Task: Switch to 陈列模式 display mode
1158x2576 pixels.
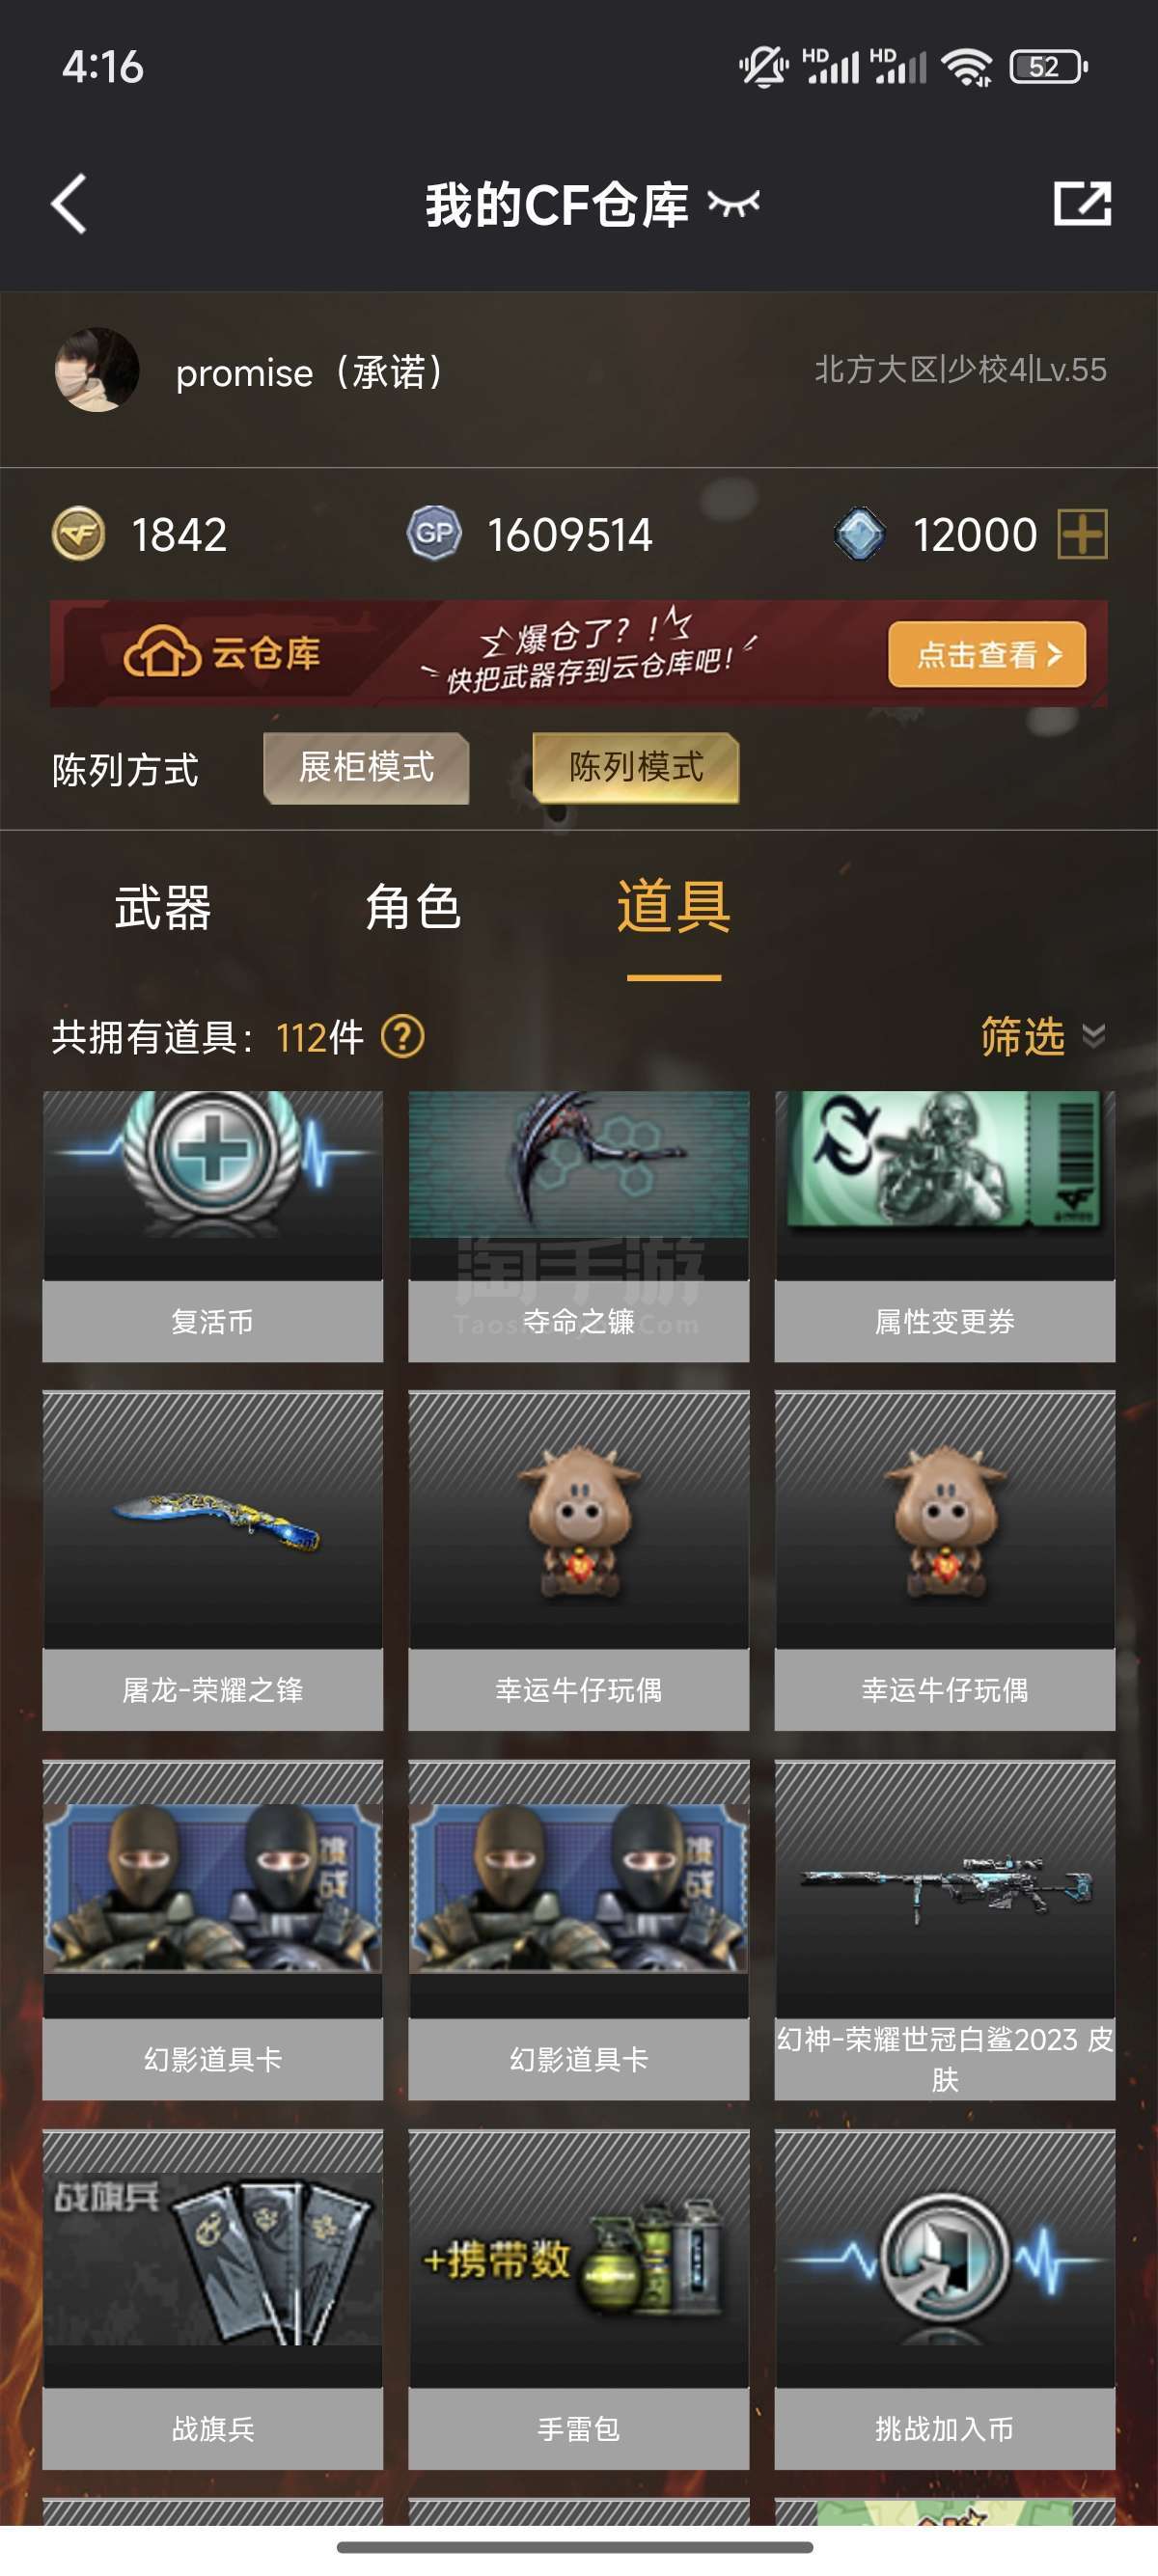Action: (x=636, y=768)
